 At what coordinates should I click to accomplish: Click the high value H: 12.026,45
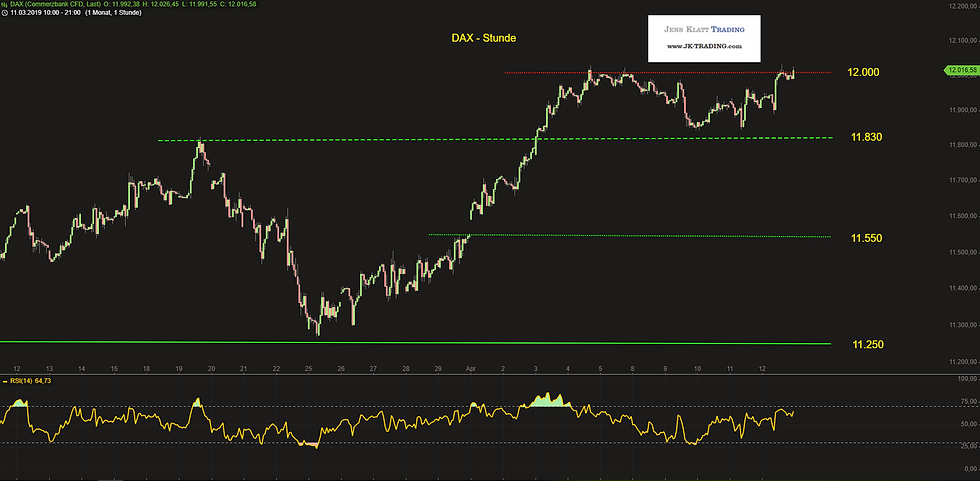[x=162, y=4]
